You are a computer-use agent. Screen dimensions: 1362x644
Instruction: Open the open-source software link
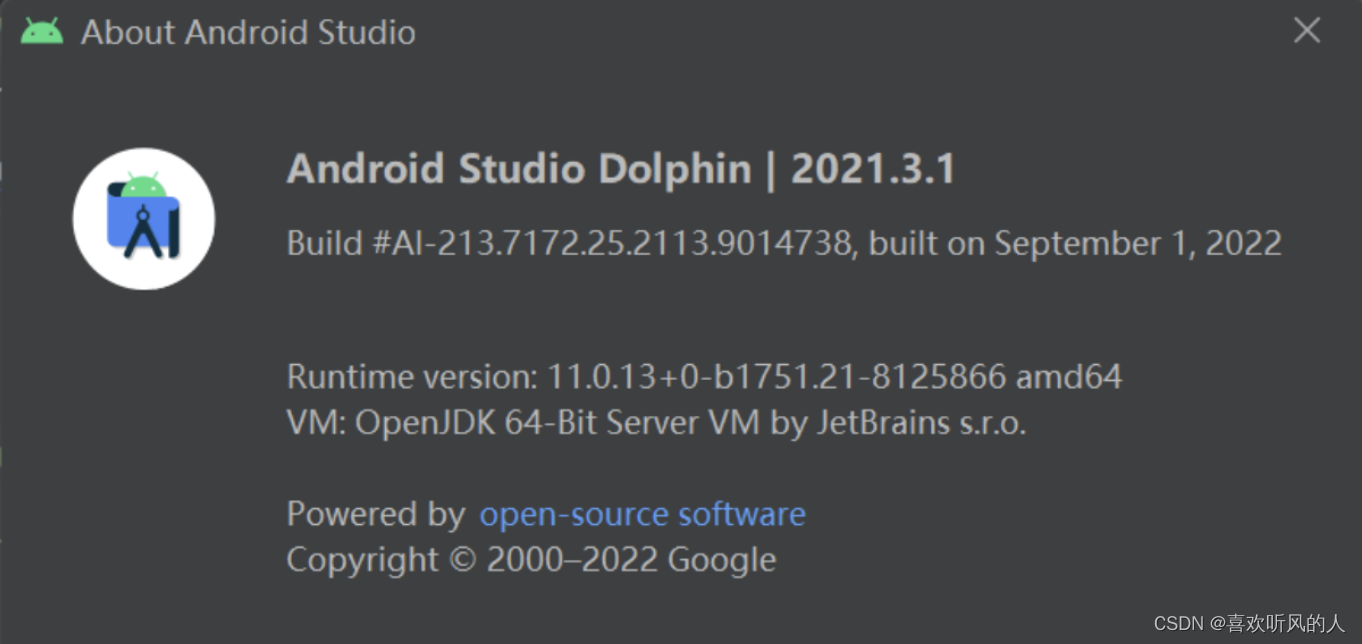(642, 513)
